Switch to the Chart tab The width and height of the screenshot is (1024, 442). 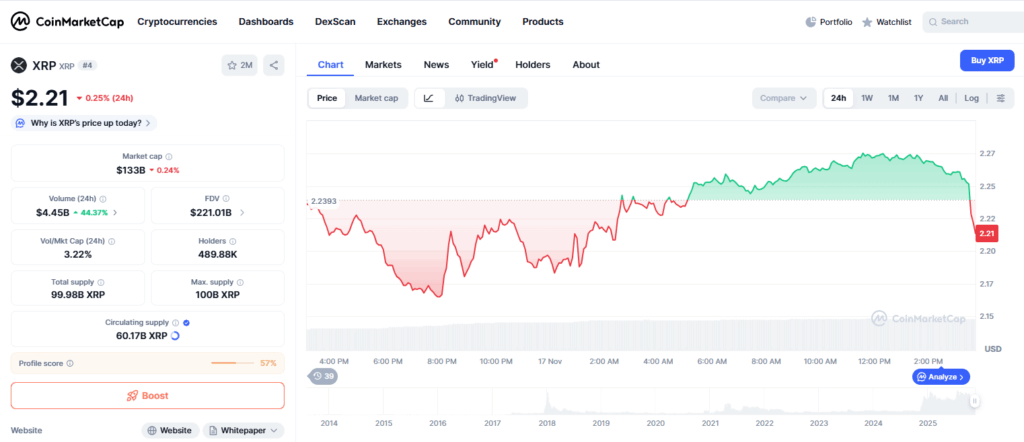[x=330, y=65]
